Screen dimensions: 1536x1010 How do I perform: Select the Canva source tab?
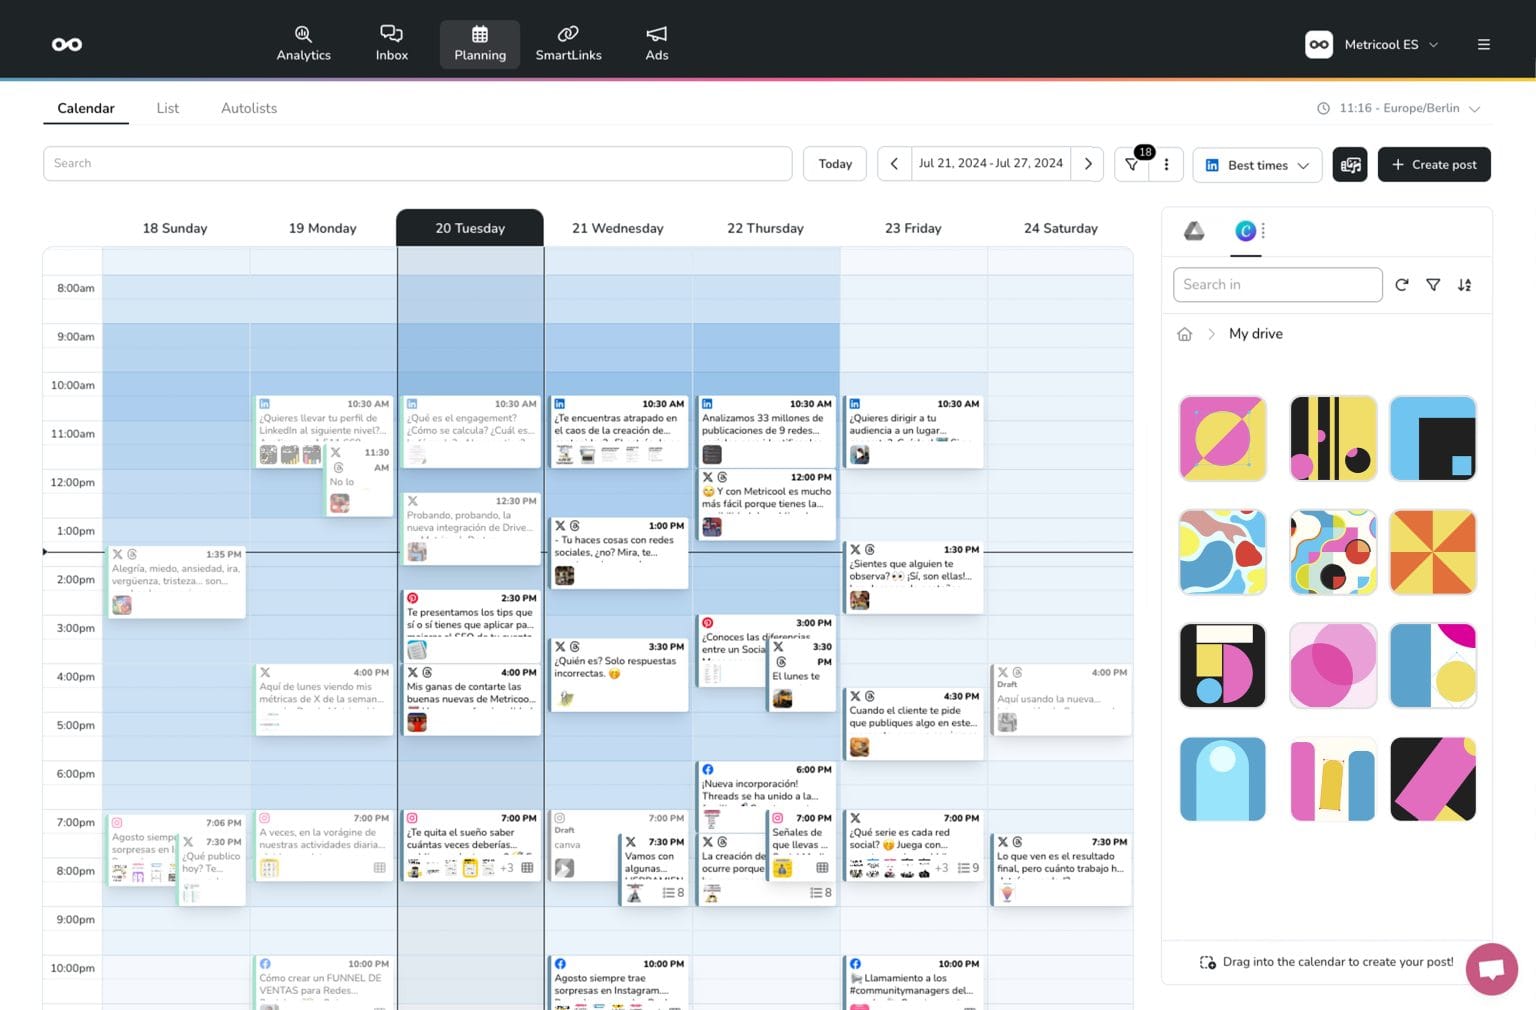tap(1245, 231)
